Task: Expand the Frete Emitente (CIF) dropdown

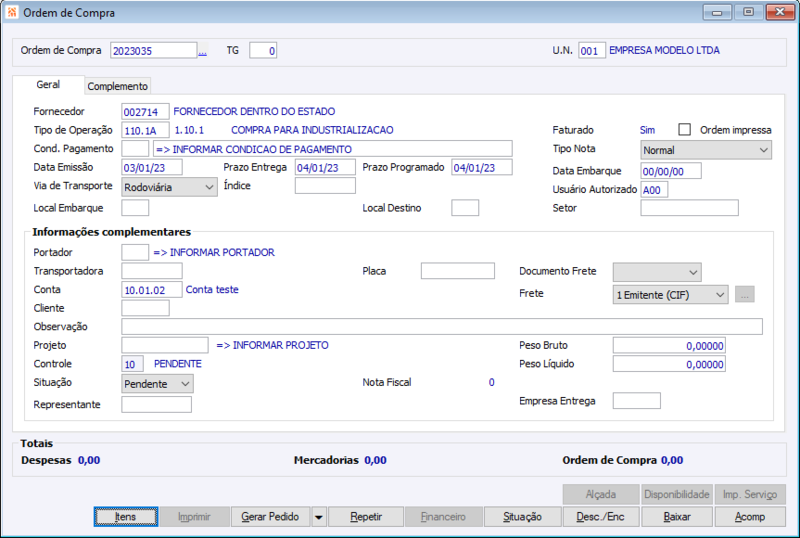Action: pos(670,295)
